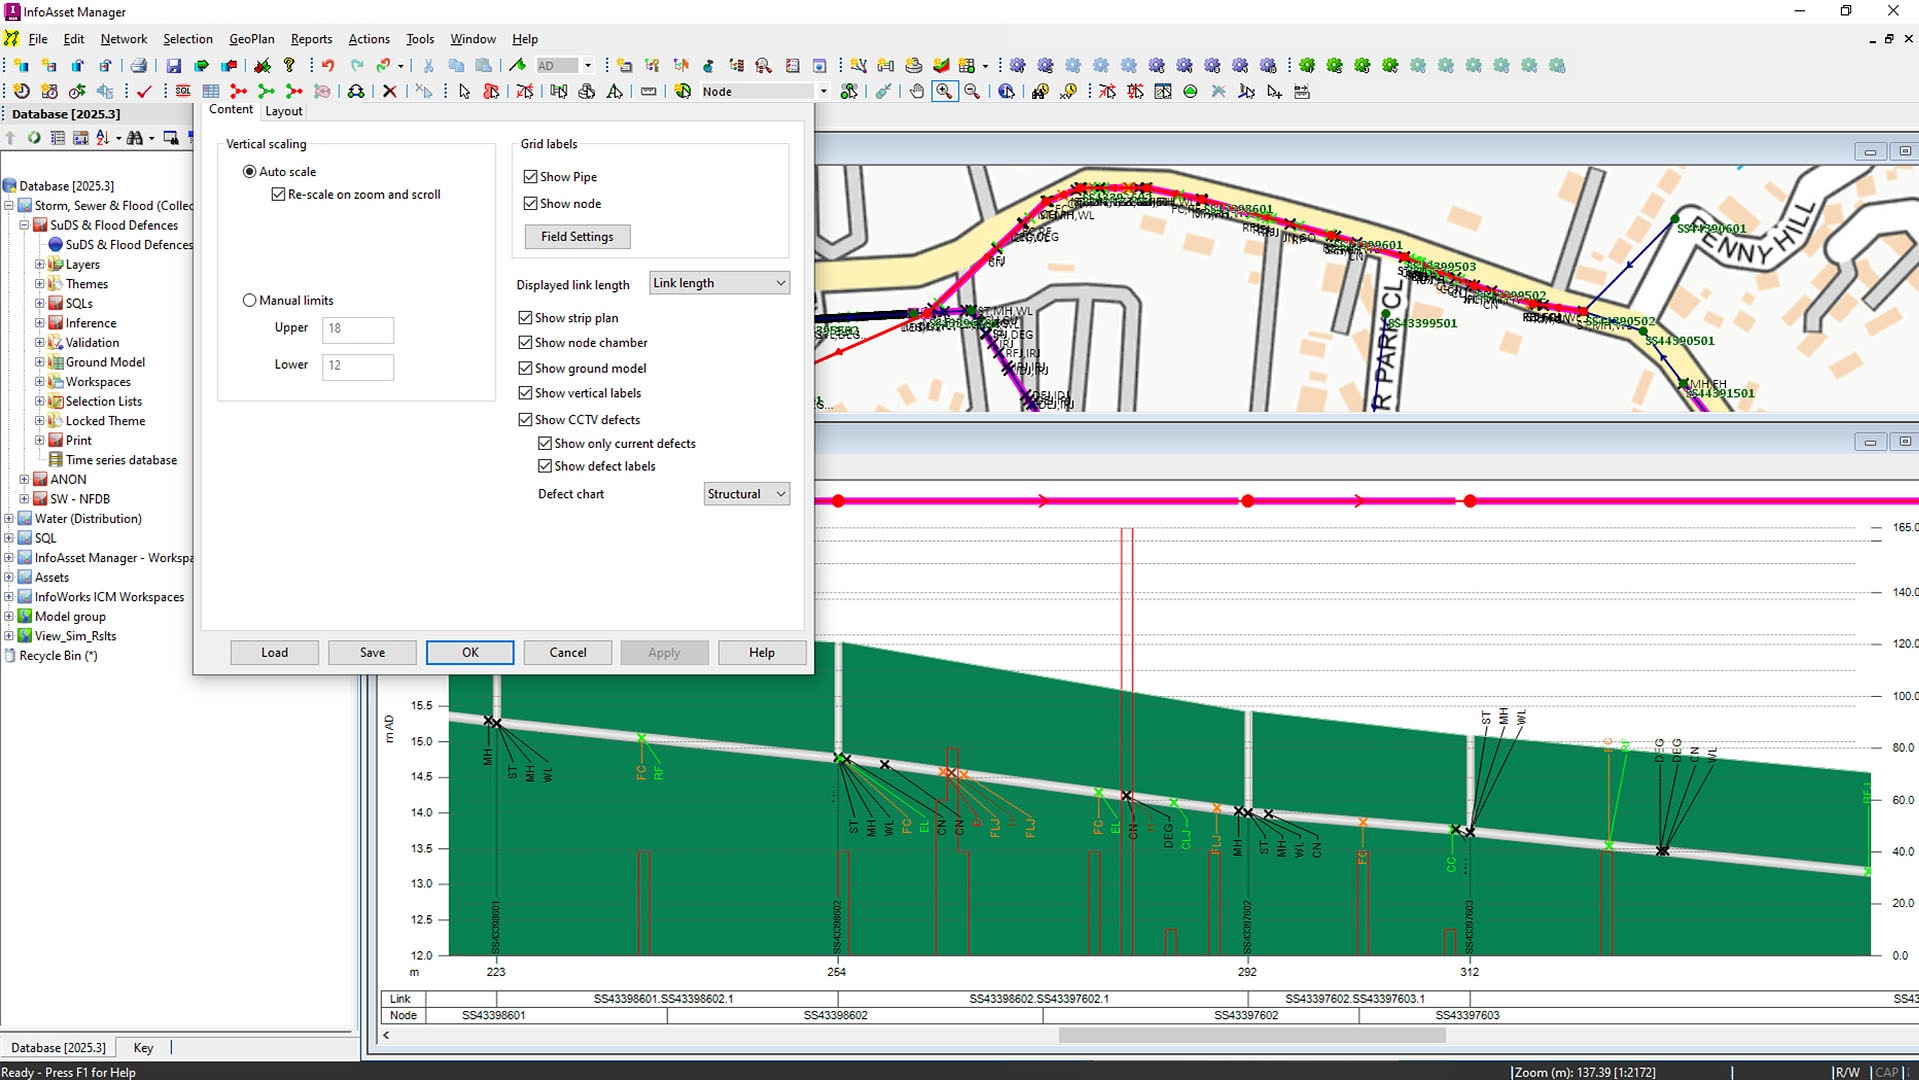Expand the Ground Model tree node
Image resolution: width=1919 pixels, height=1080 pixels.
click(40, 362)
